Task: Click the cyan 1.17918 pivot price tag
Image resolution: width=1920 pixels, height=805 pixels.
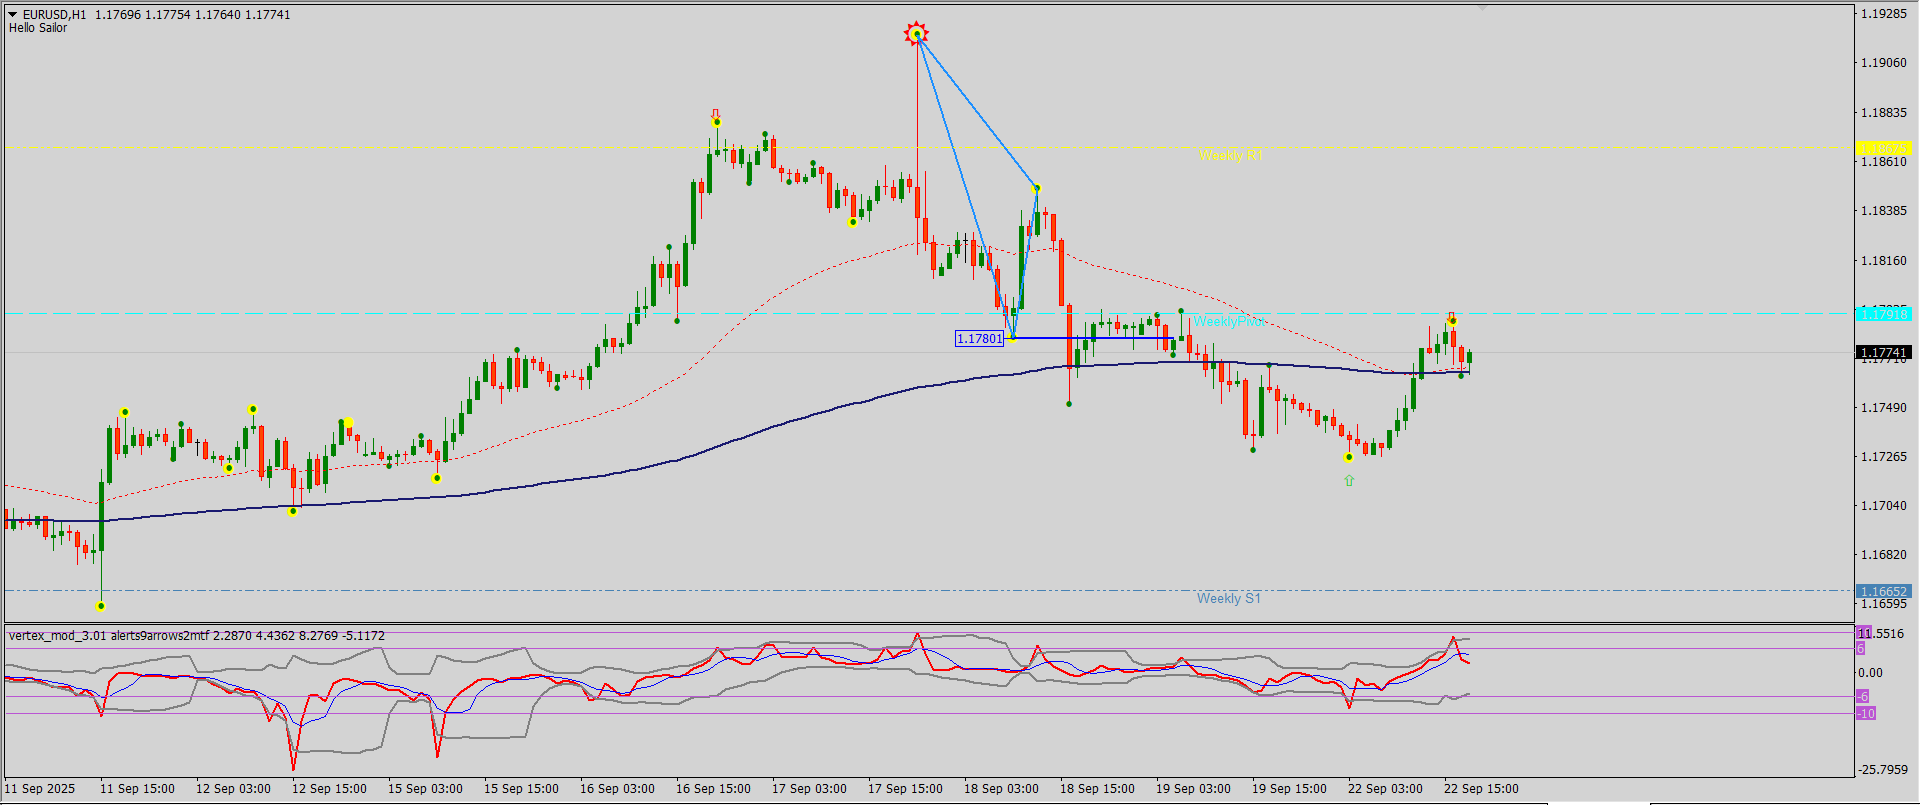Action: pyautogui.click(x=1884, y=314)
